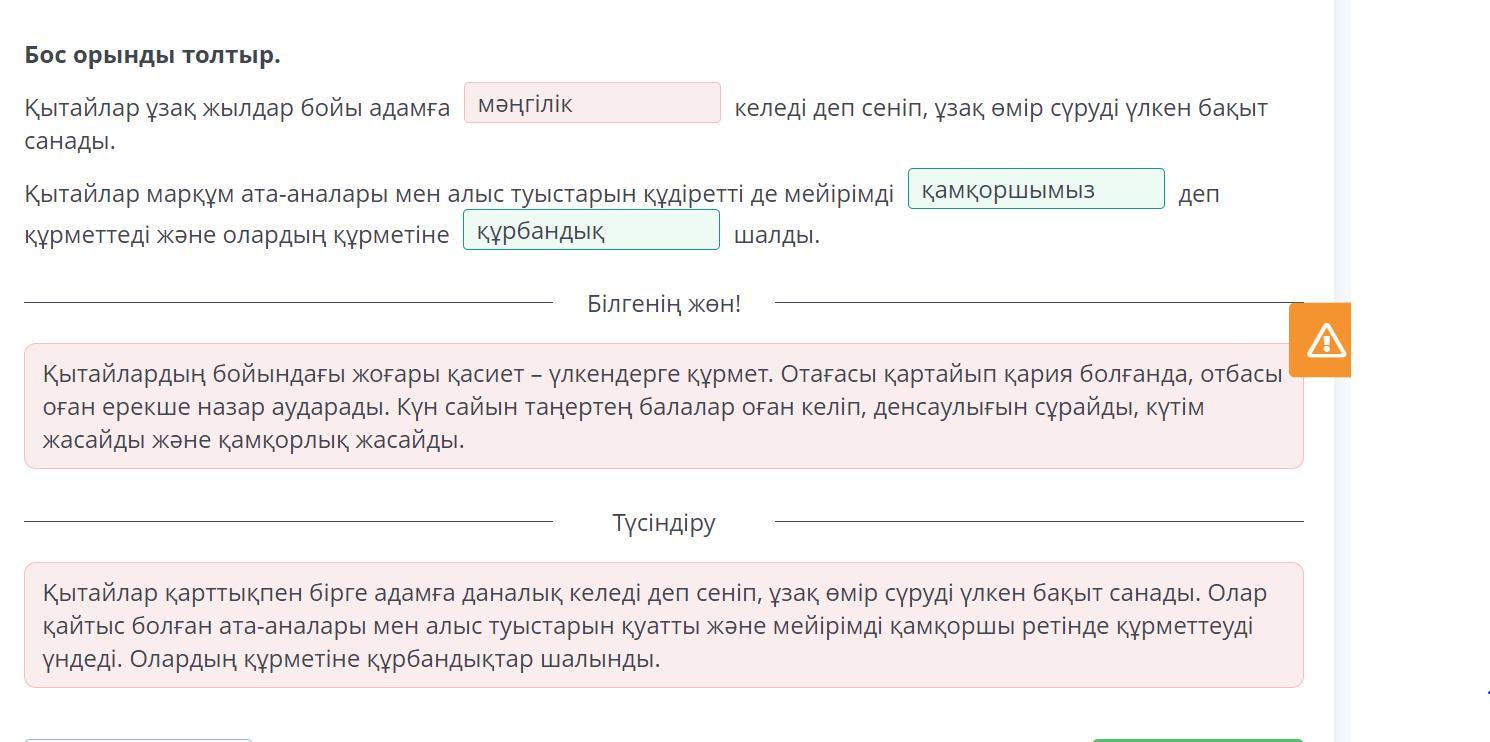The image size is (1490, 742).
Task: Click the "Түсіндіру" section title
Action: click(664, 522)
